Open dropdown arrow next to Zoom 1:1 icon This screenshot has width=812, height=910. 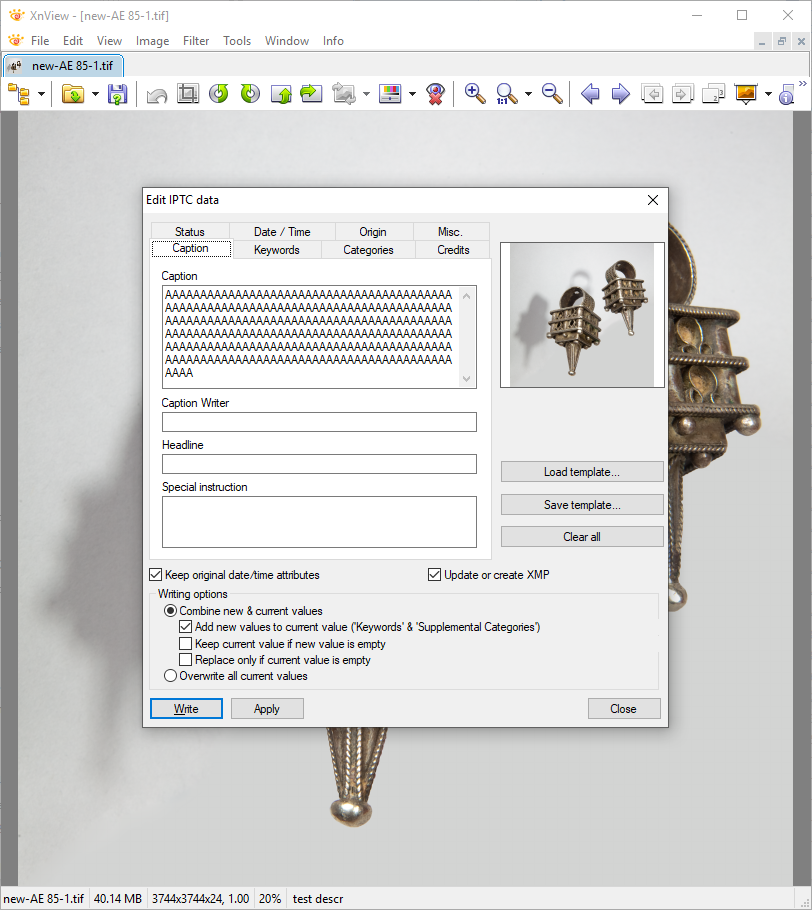(x=528, y=94)
